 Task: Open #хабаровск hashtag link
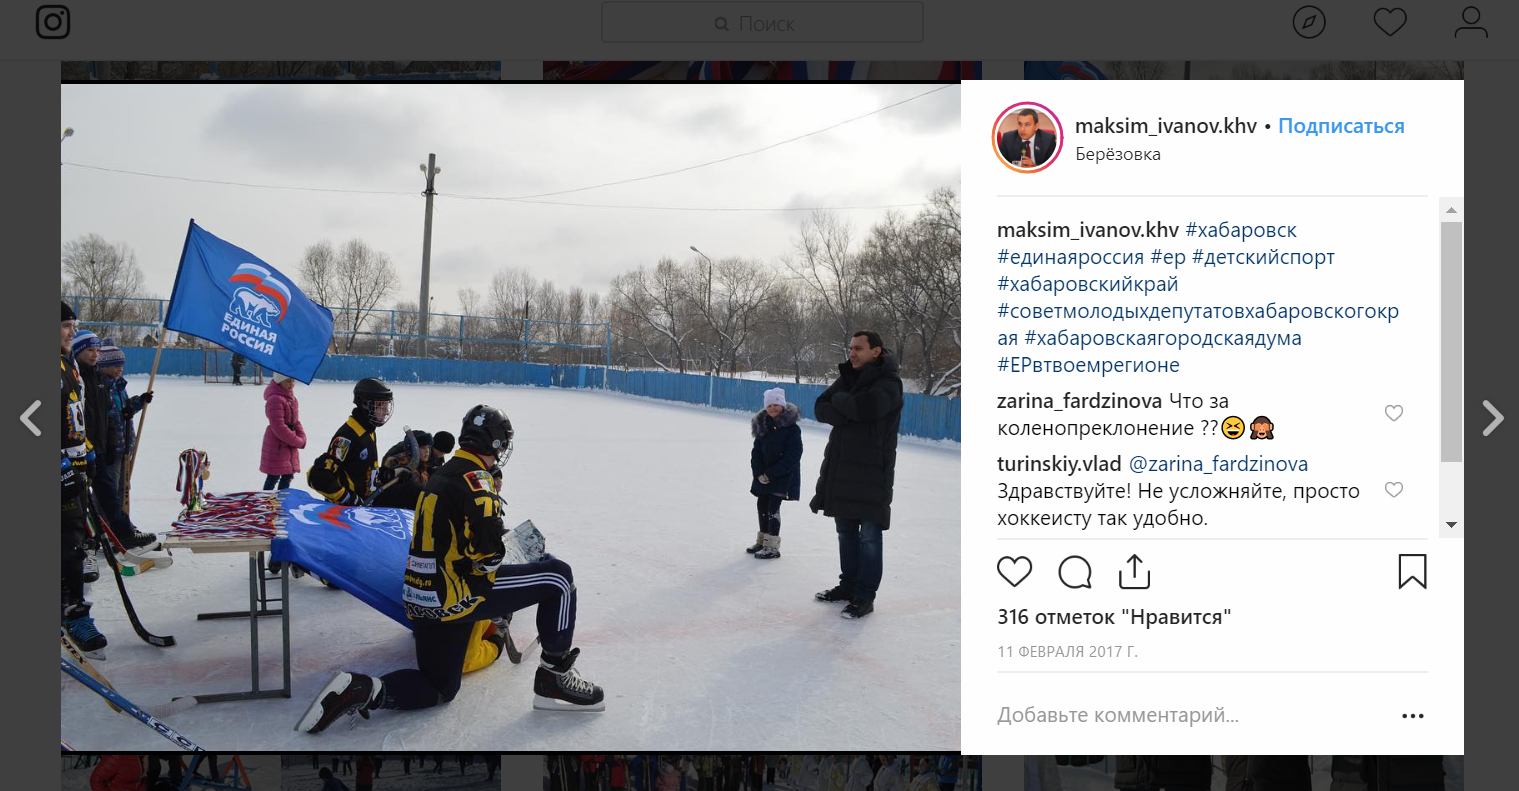pos(1241,230)
